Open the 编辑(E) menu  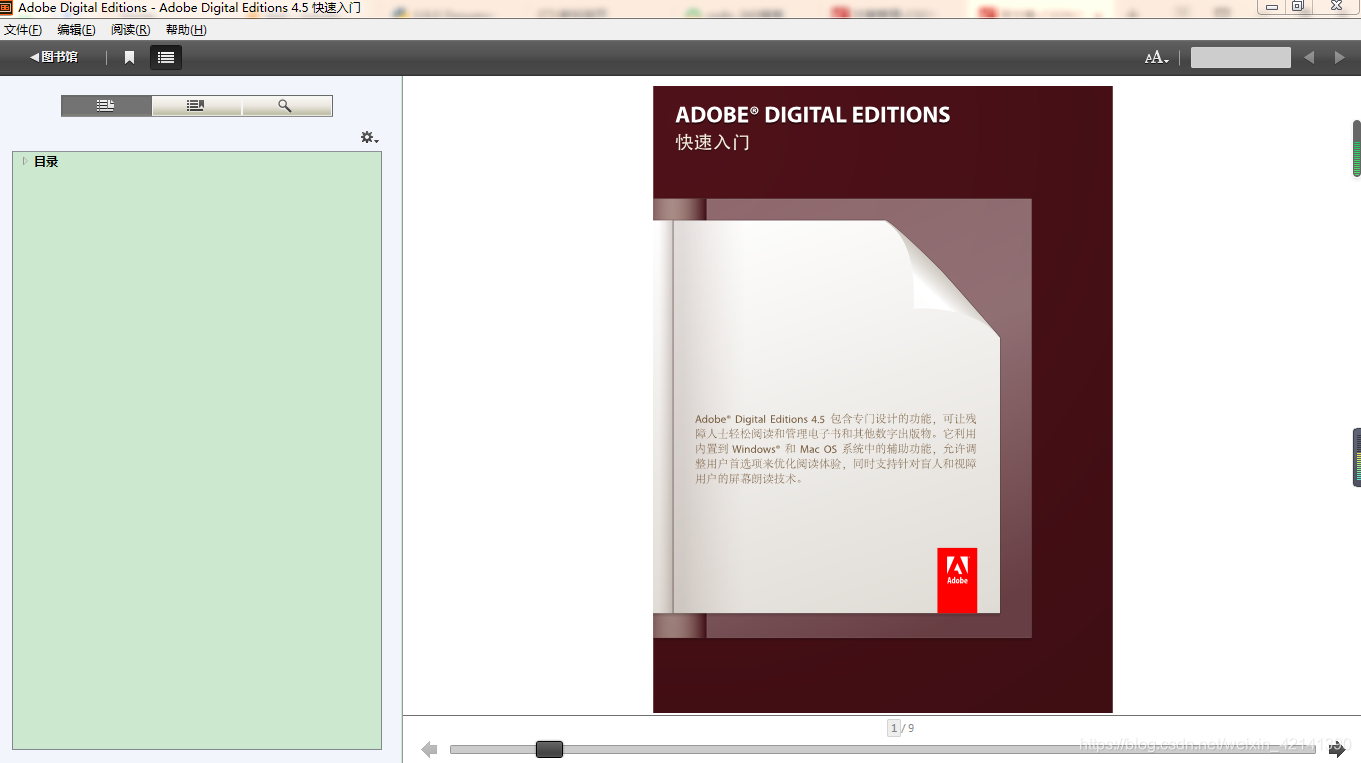pos(77,30)
